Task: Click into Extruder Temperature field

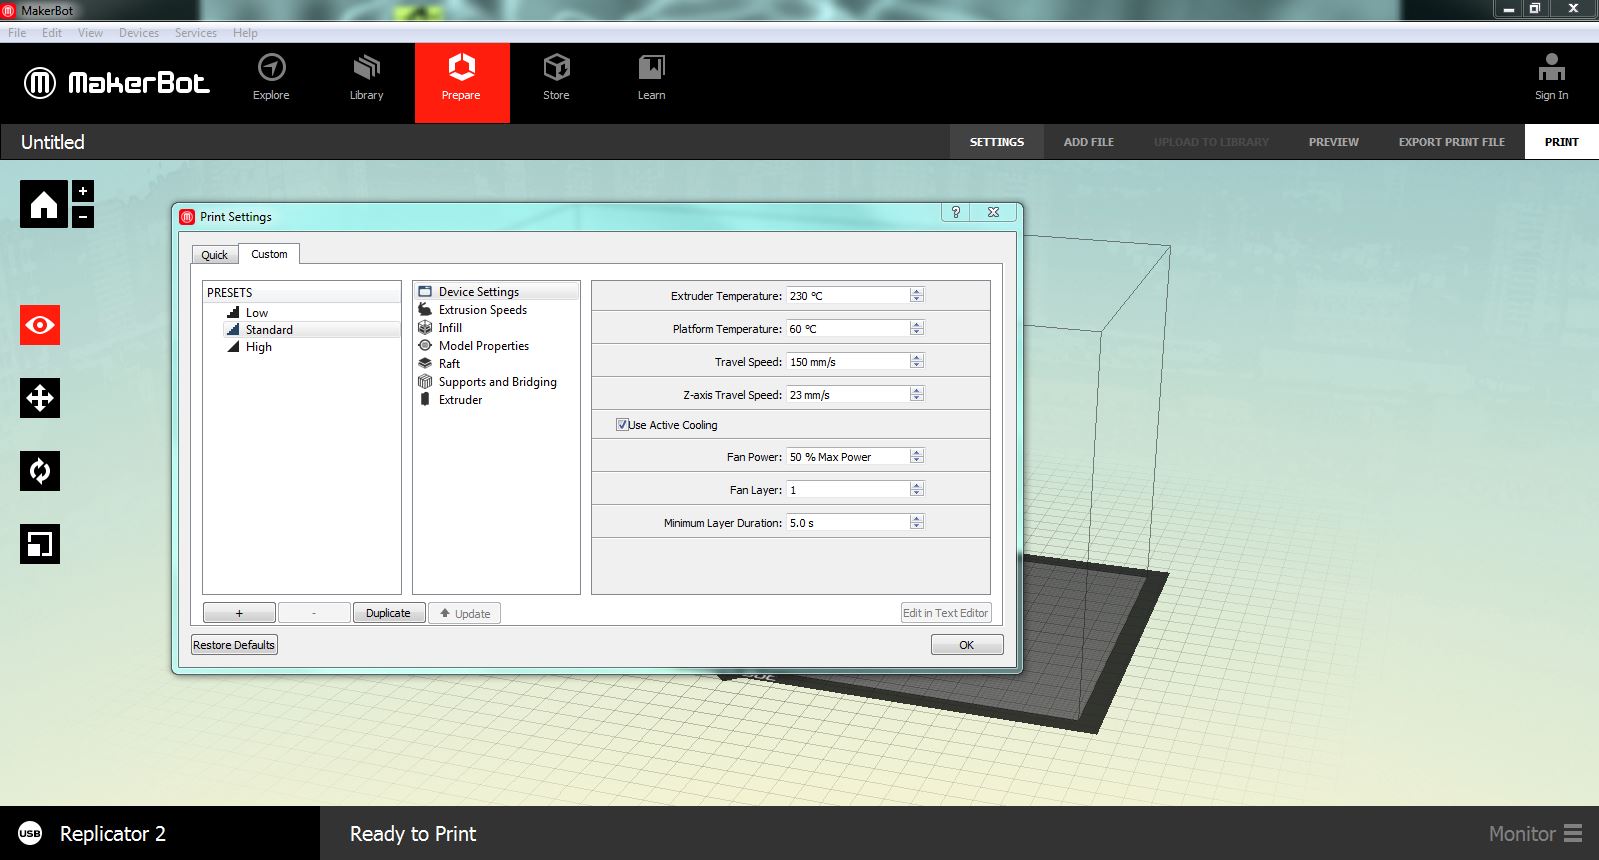Action: (x=848, y=295)
